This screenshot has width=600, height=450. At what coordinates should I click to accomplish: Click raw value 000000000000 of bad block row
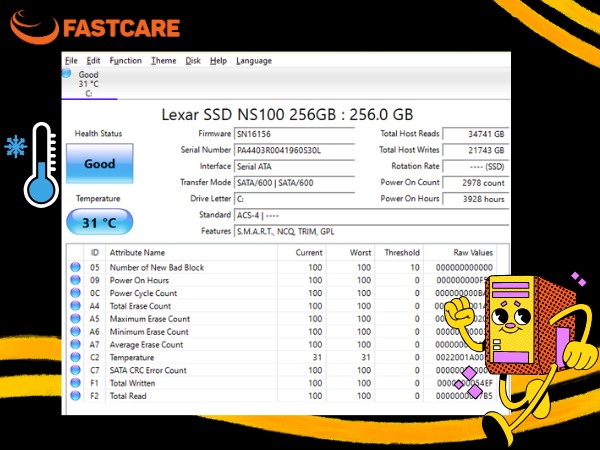464,267
